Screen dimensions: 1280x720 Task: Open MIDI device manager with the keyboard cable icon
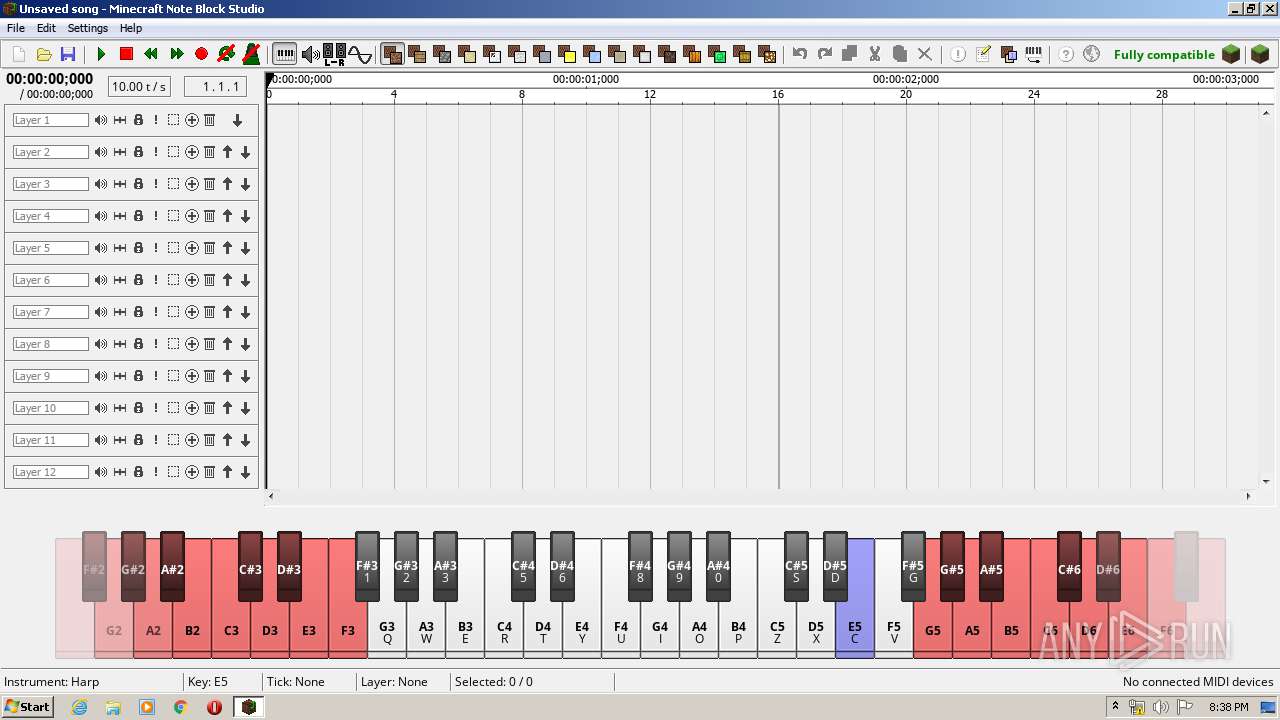[x=1033, y=54]
